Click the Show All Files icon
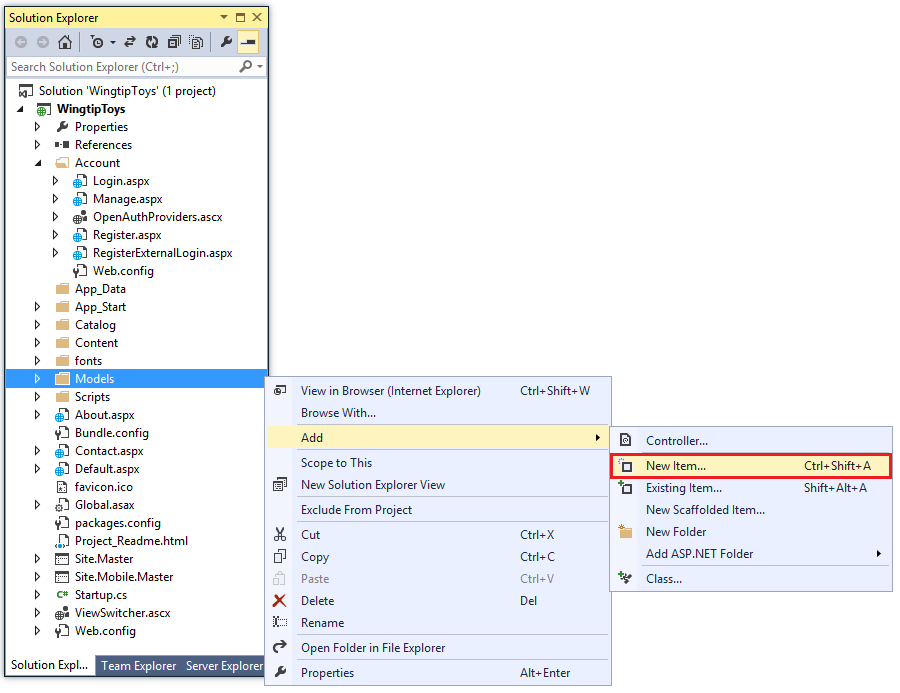The width and height of the screenshot is (900, 693). tap(197, 42)
